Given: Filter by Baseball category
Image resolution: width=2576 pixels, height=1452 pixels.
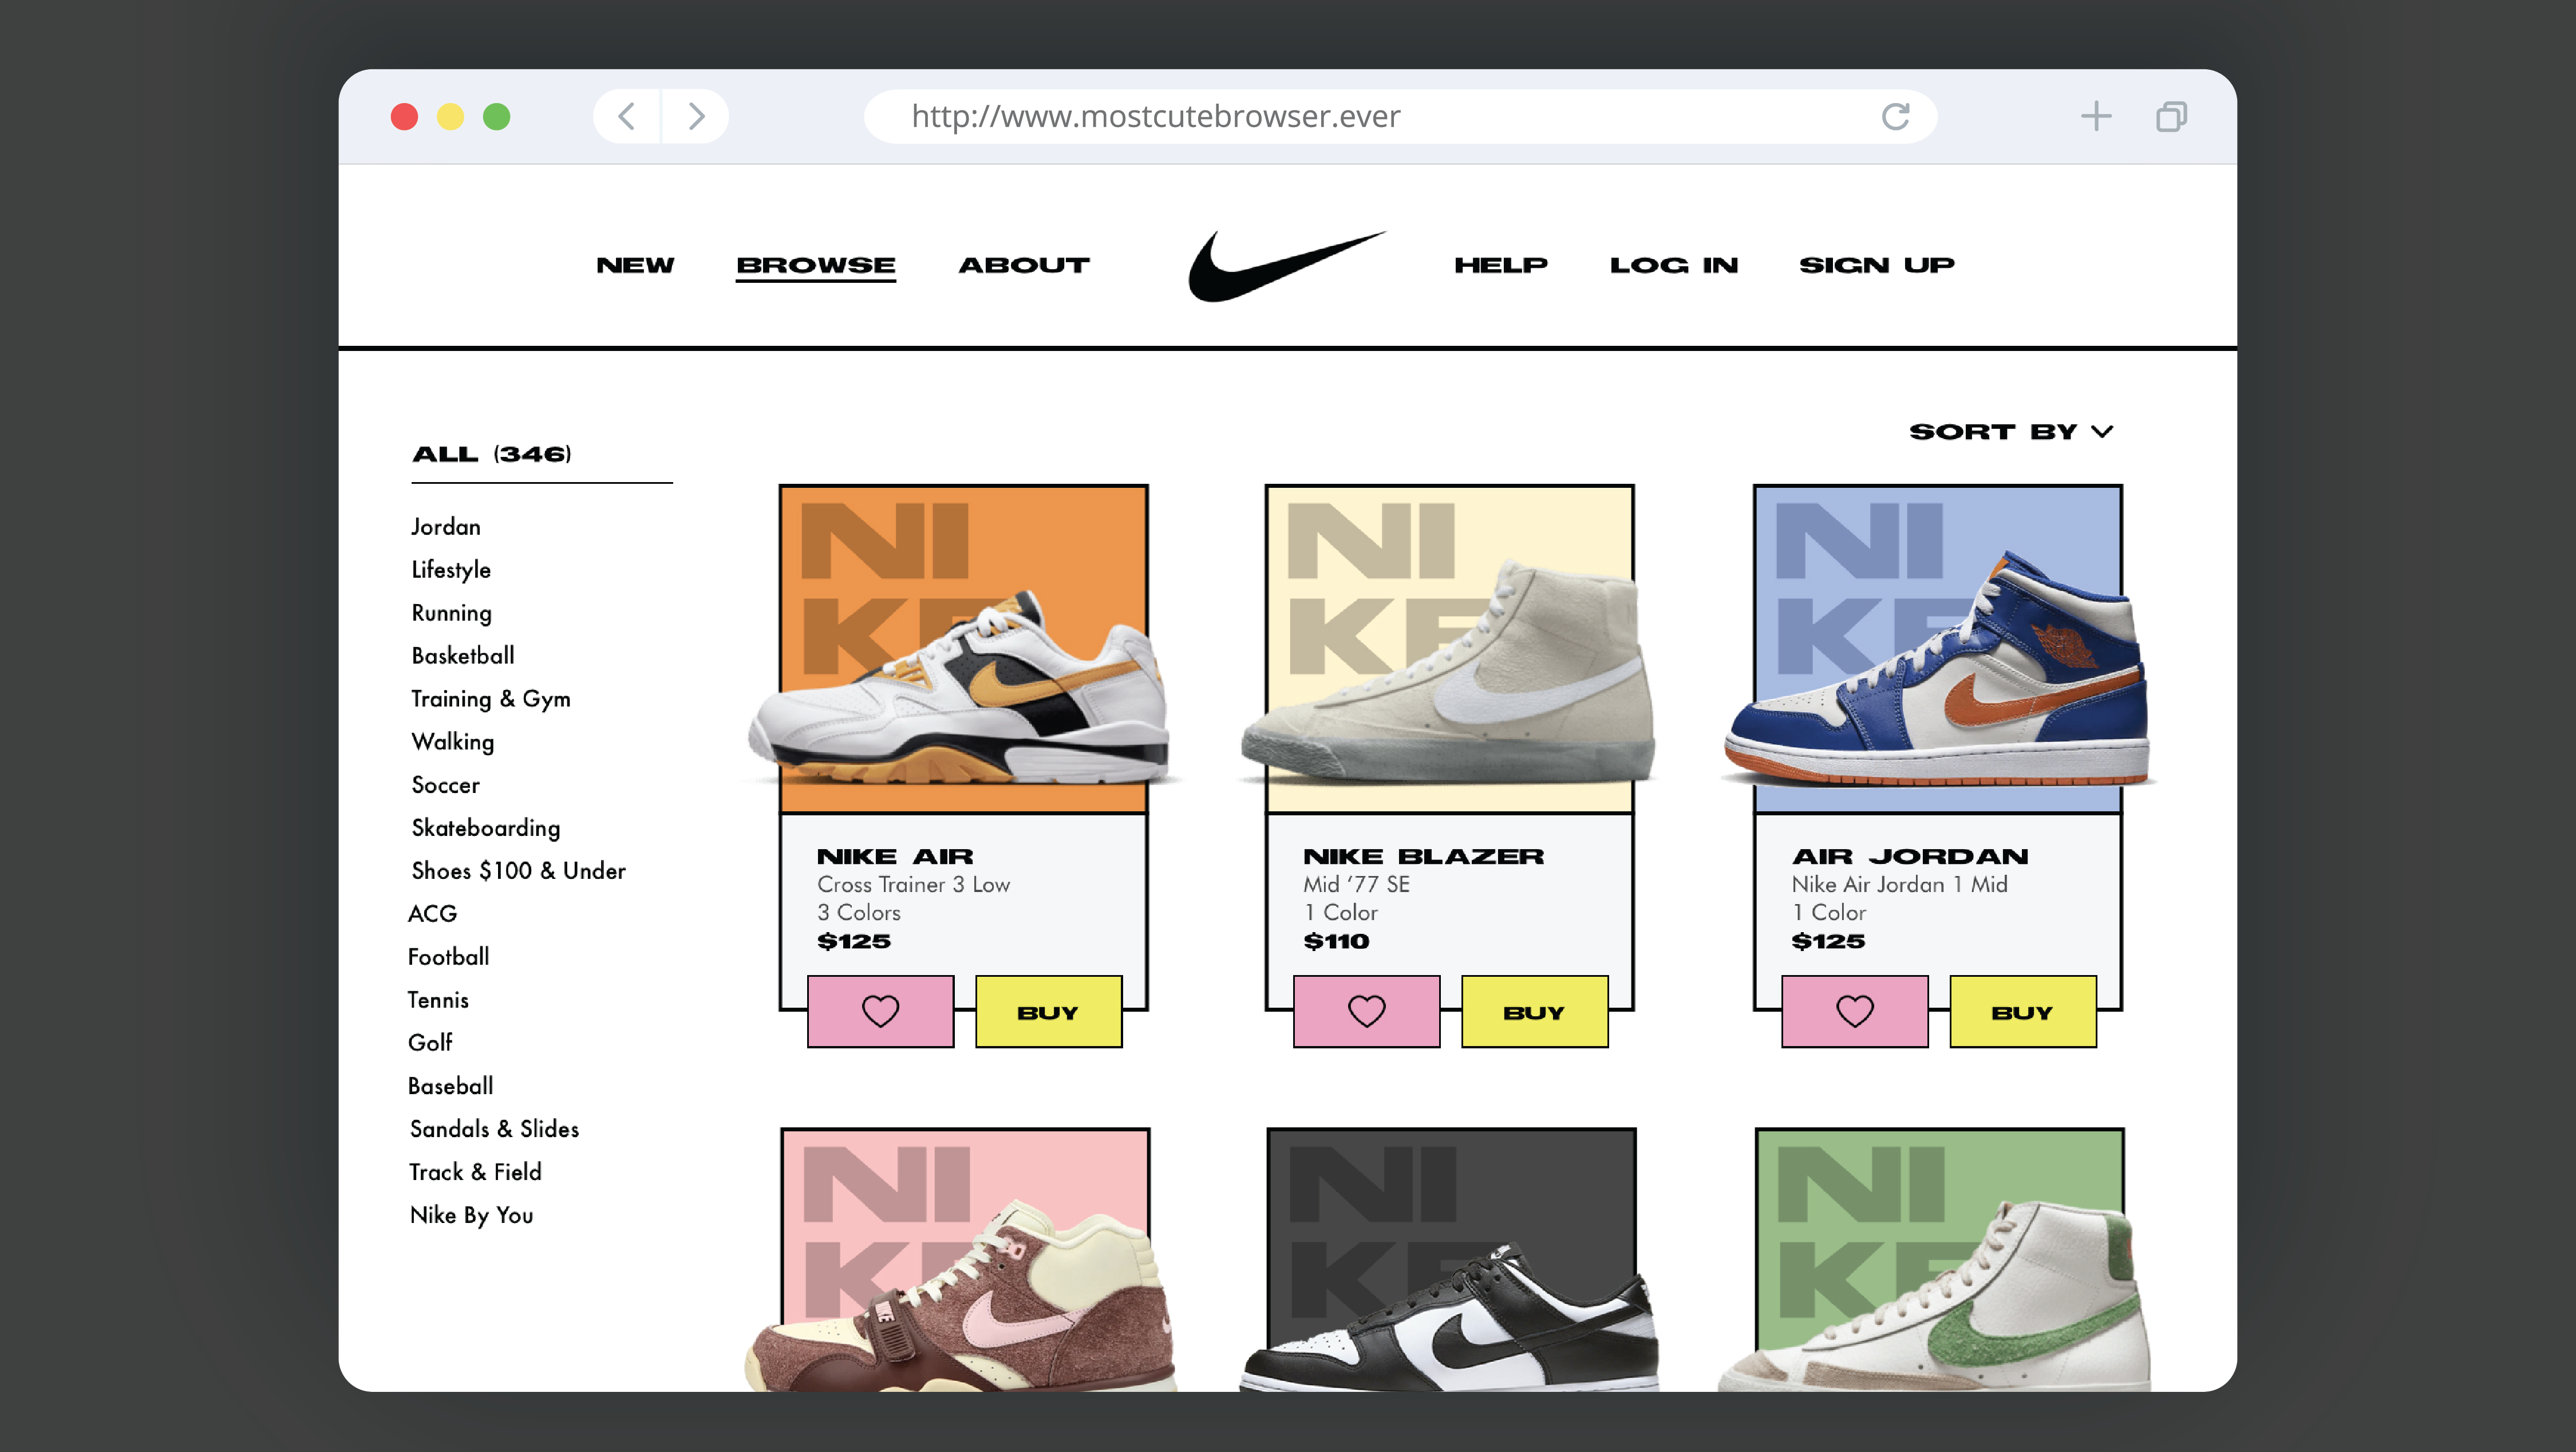Looking at the screenshot, I should 450,1086.
